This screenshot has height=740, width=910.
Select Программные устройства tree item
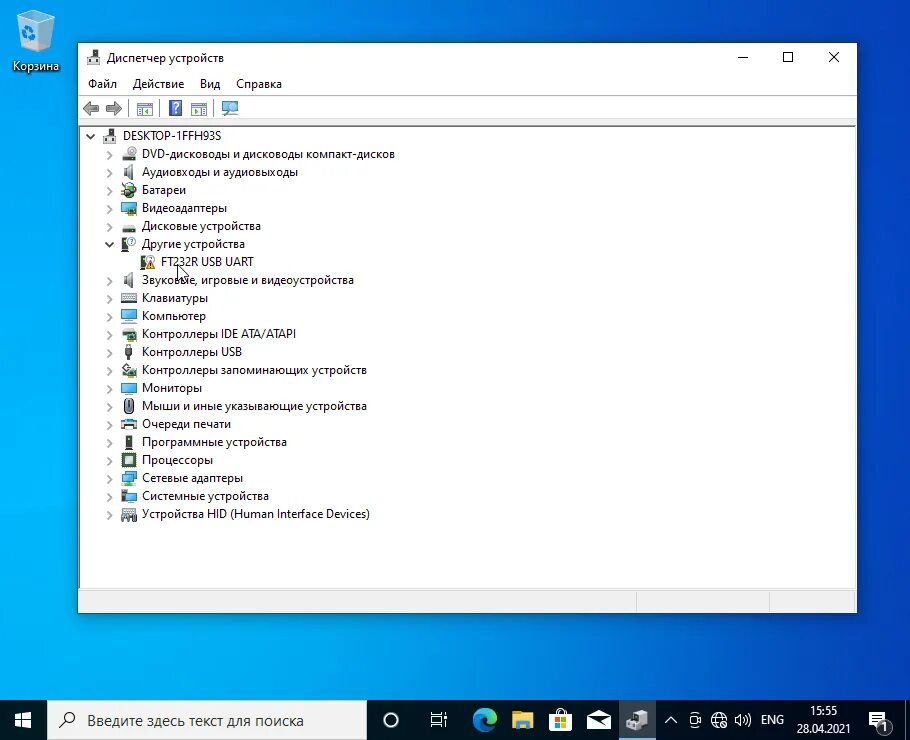click(214, 442)
